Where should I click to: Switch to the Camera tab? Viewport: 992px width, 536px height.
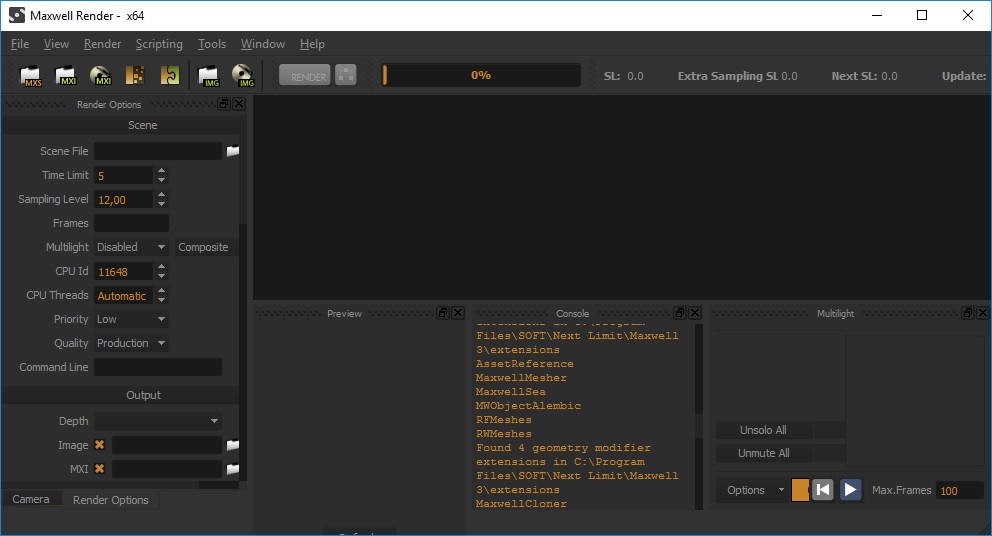coord(31,499)
